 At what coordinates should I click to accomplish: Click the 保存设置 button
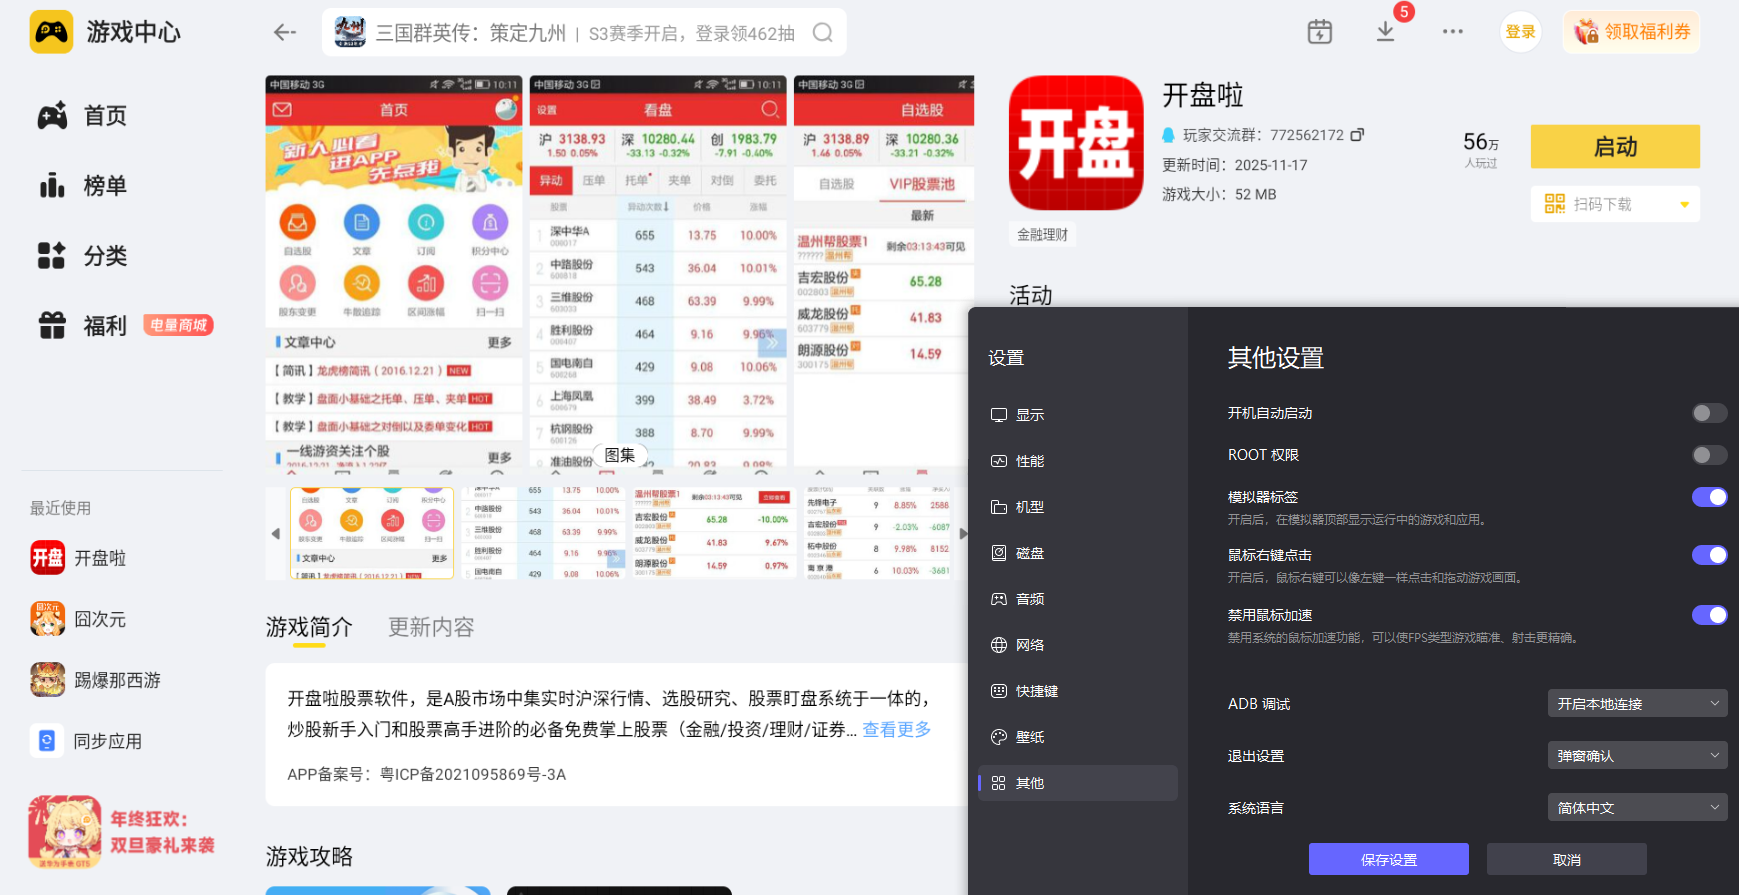tap(1388, 860)
